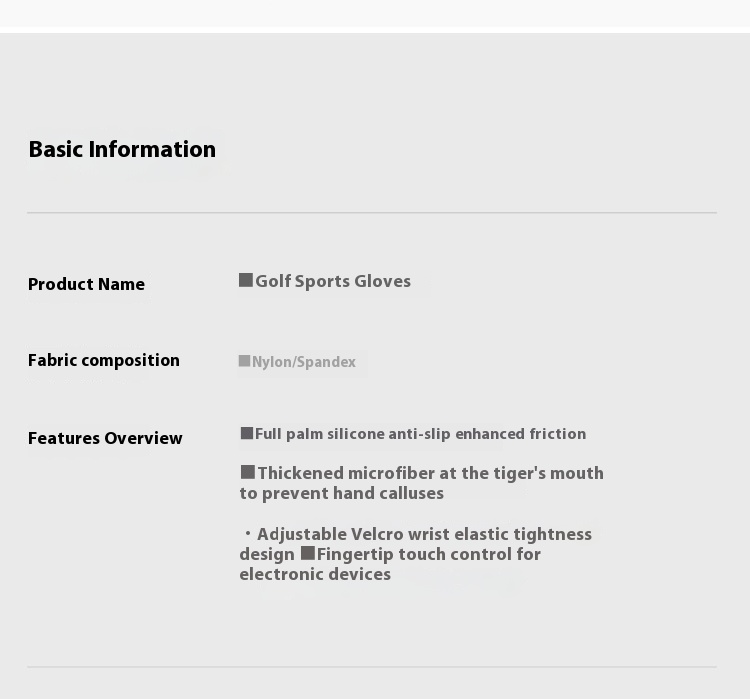Viewport: 750px width, 699px height.
Task: Click the 'electronic devices' text line
Action: 315,574
